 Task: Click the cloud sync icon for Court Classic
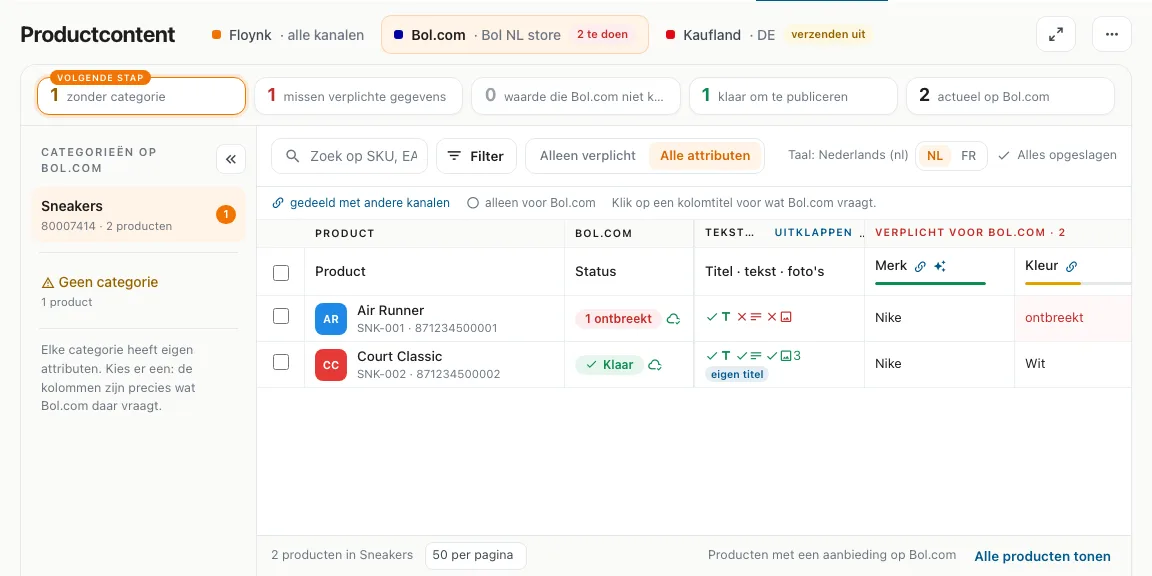pos(655,364)
